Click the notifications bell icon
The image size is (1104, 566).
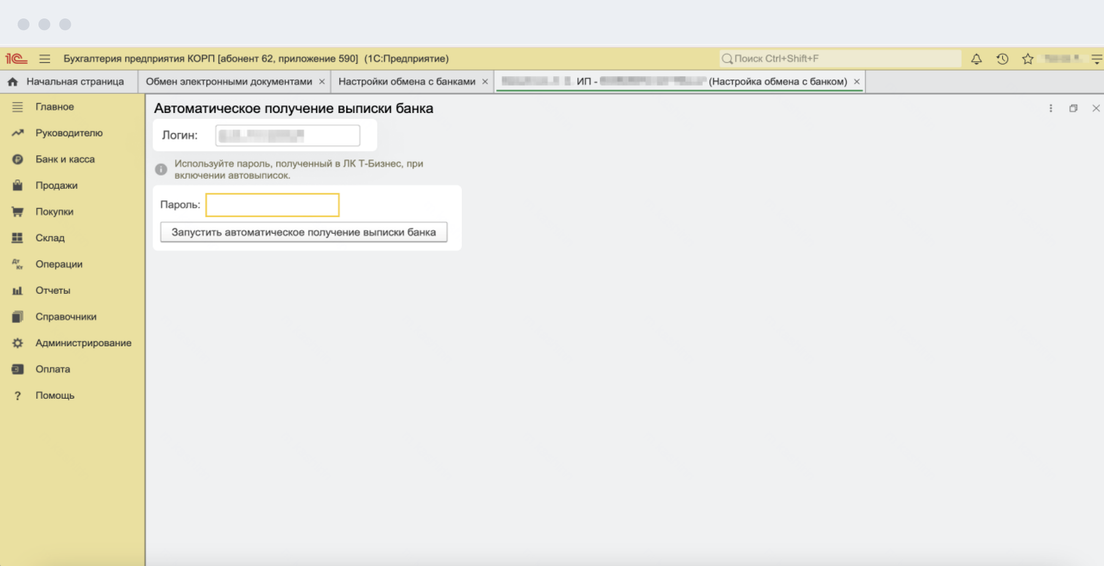click(x=976, y=59)
